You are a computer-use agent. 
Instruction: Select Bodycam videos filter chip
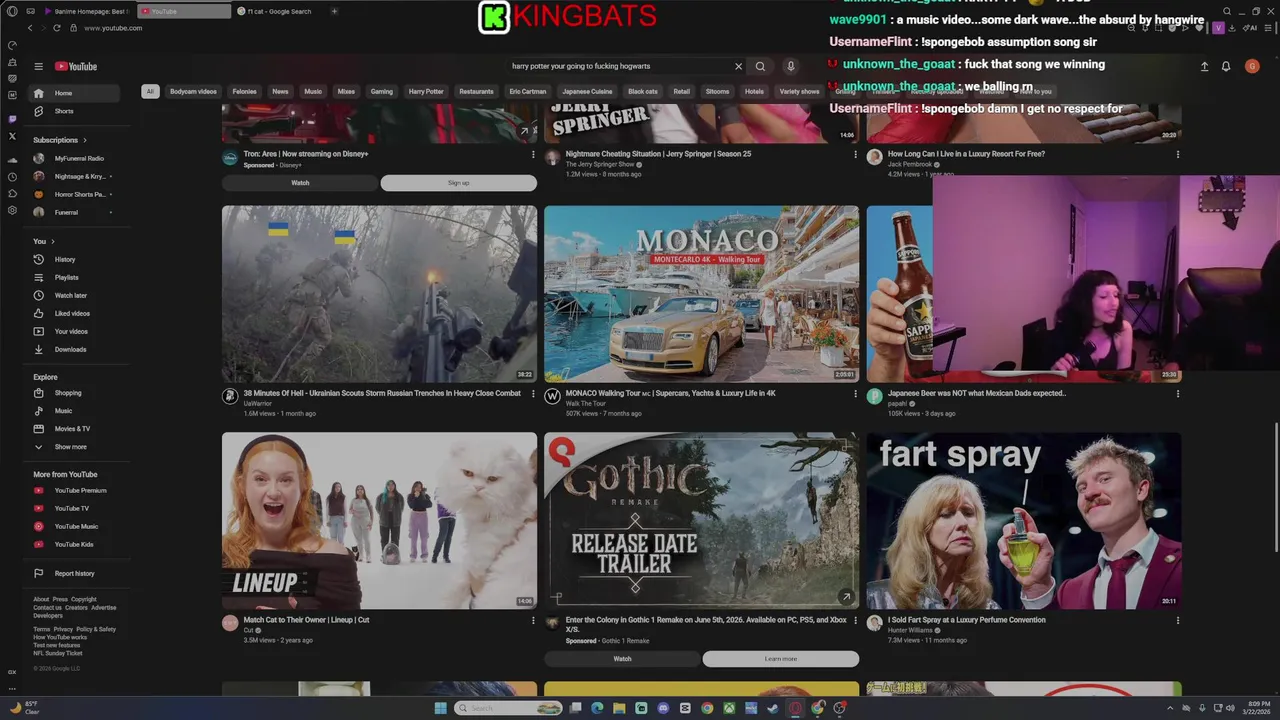click(193, 91)
